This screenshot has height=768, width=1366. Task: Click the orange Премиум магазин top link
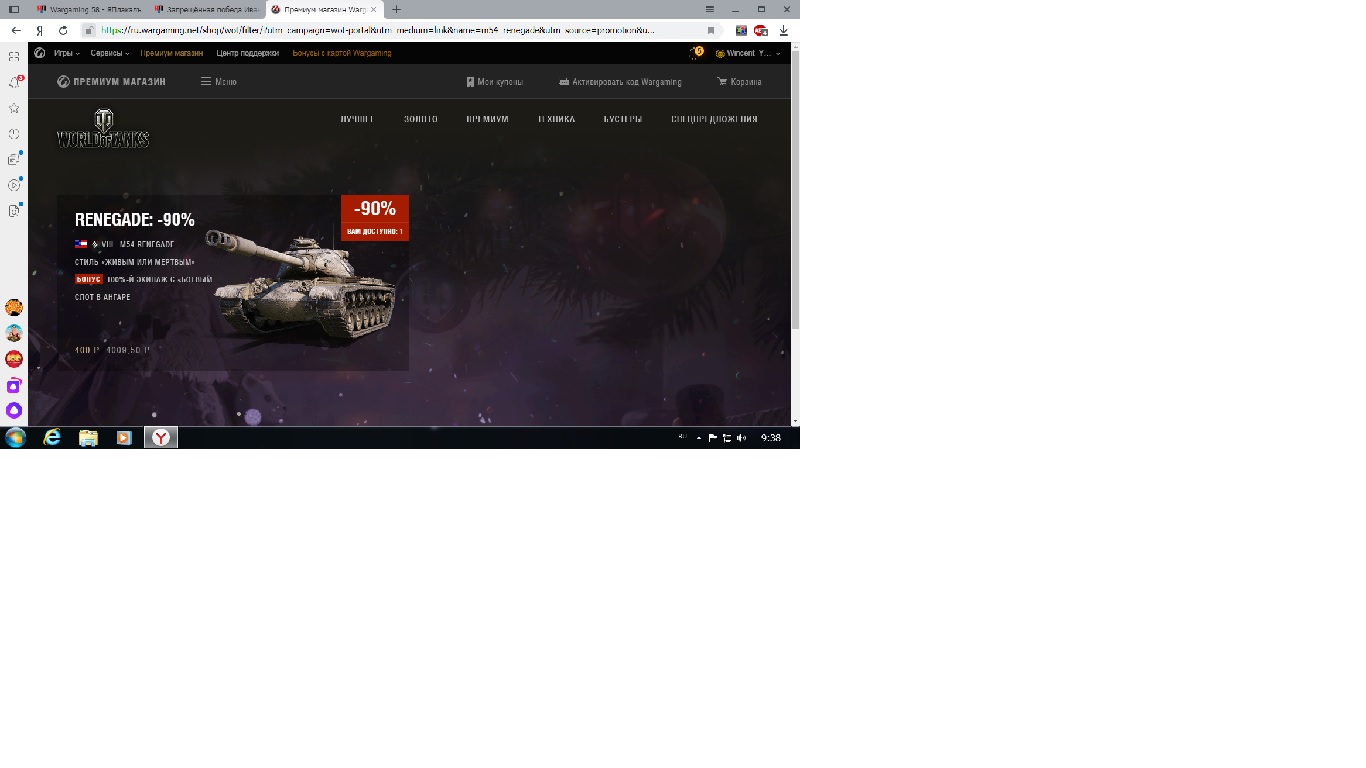pos(172,53)
